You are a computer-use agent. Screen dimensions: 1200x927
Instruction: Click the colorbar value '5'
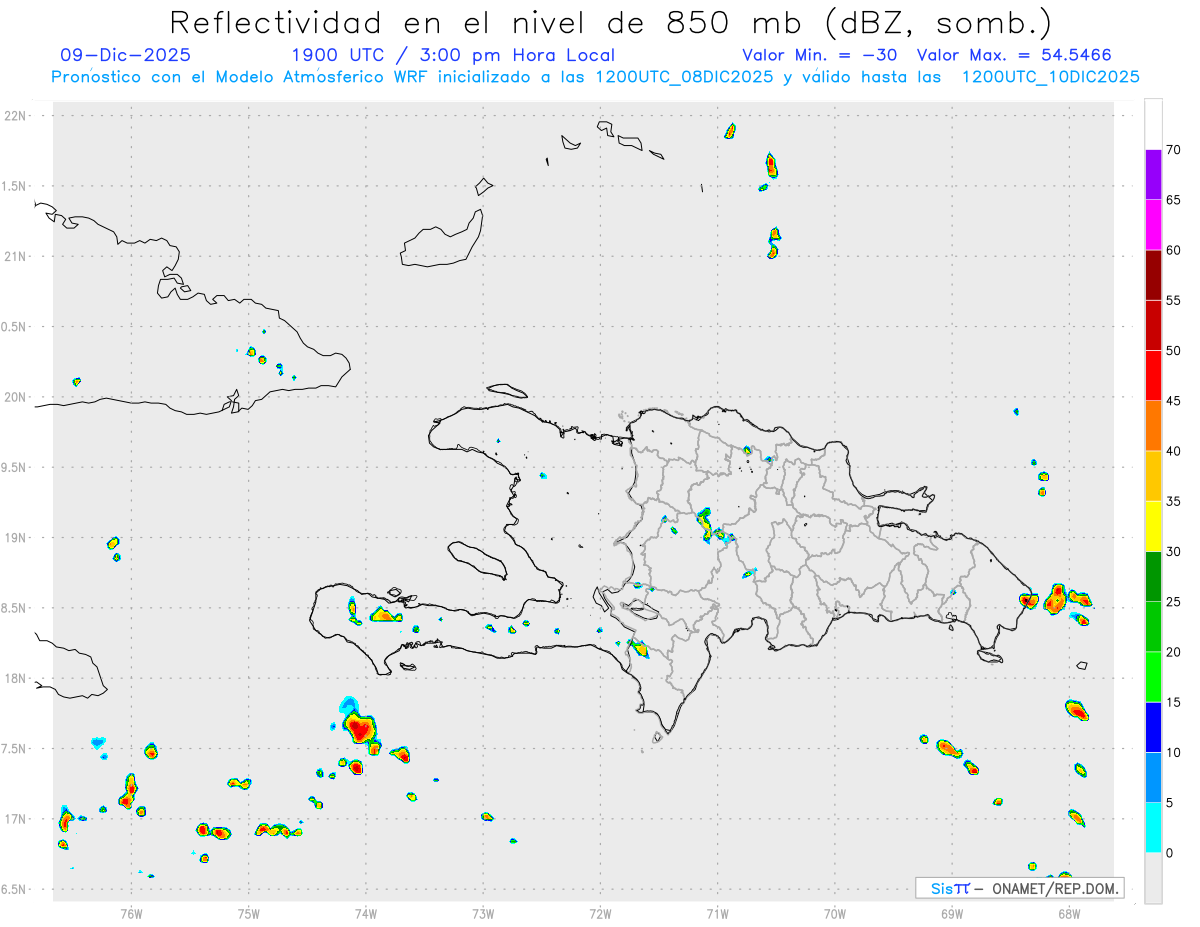pyautogui.click(x=1171, y=803)
